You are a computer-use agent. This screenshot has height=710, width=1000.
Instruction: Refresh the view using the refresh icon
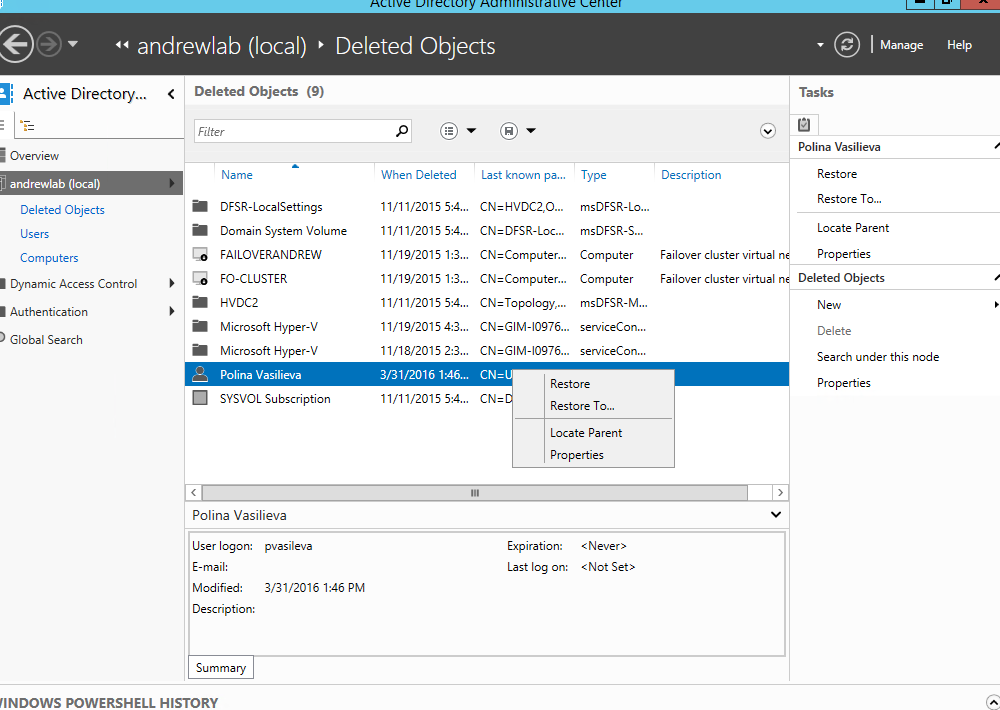pos(846,44)
